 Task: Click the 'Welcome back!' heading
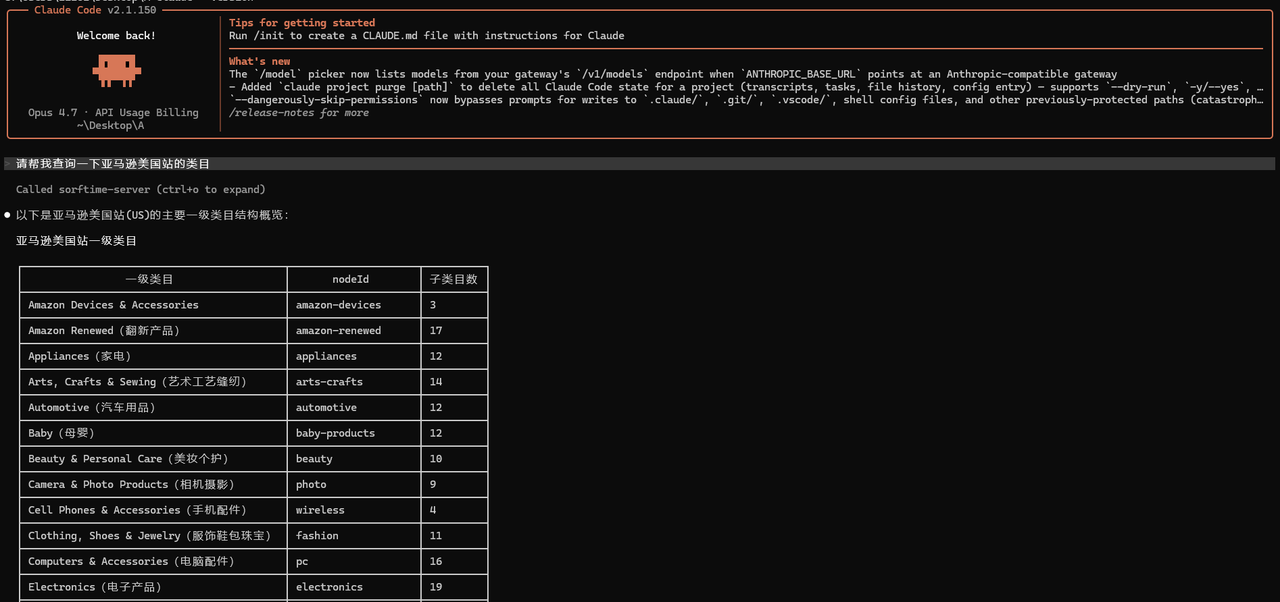(x=116, y=36)
